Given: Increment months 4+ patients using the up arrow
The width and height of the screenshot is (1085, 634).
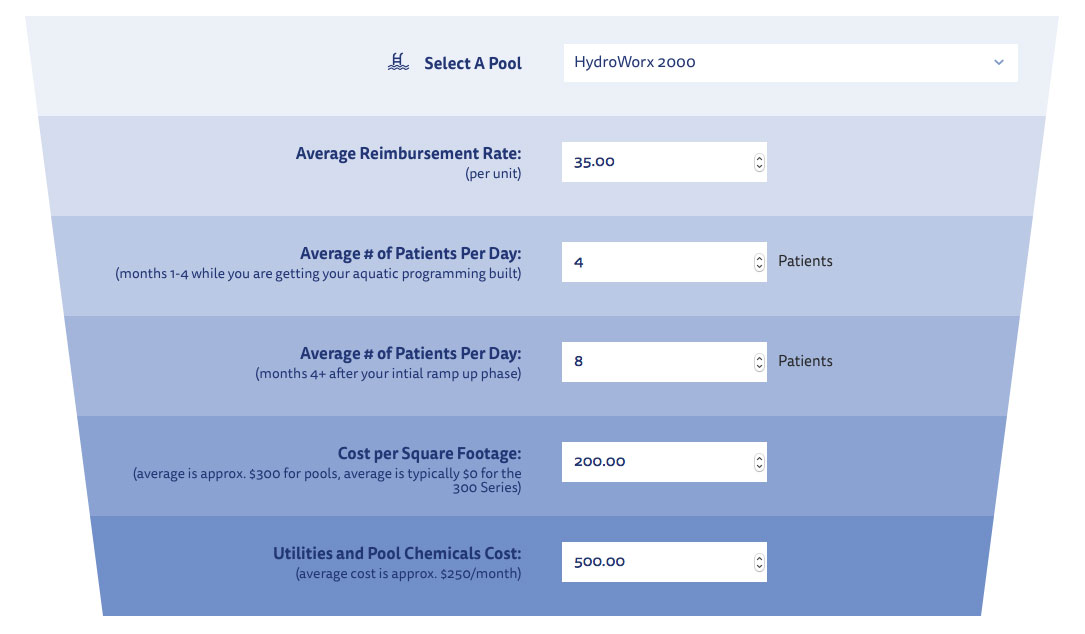Looking at the screenshot, I should 759,358.
